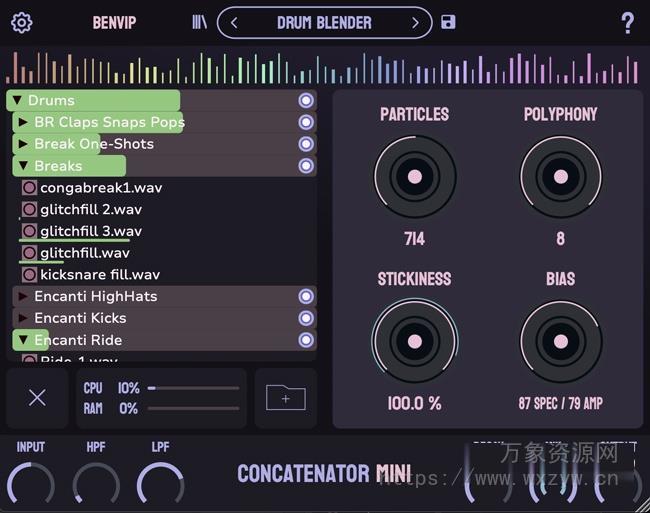Expand Break One-Shots folder triangle
The width and height of the screenshot is (650, 513).
[x=23, y=144]
